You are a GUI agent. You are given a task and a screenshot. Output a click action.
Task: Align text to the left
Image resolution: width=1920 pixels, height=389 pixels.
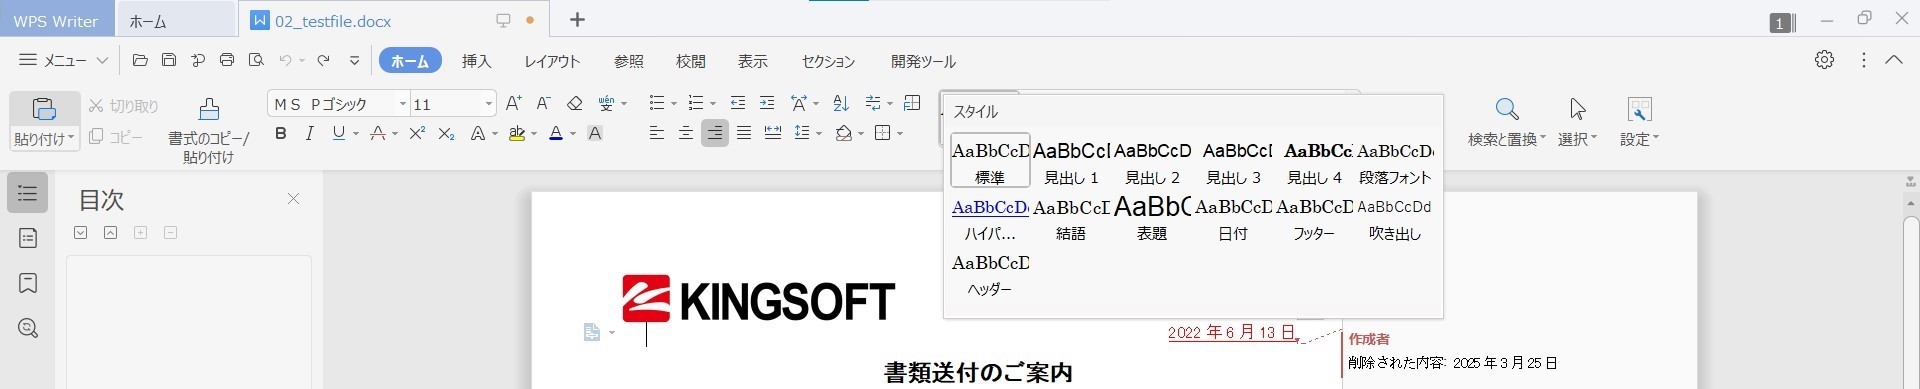tap(657, 133)
